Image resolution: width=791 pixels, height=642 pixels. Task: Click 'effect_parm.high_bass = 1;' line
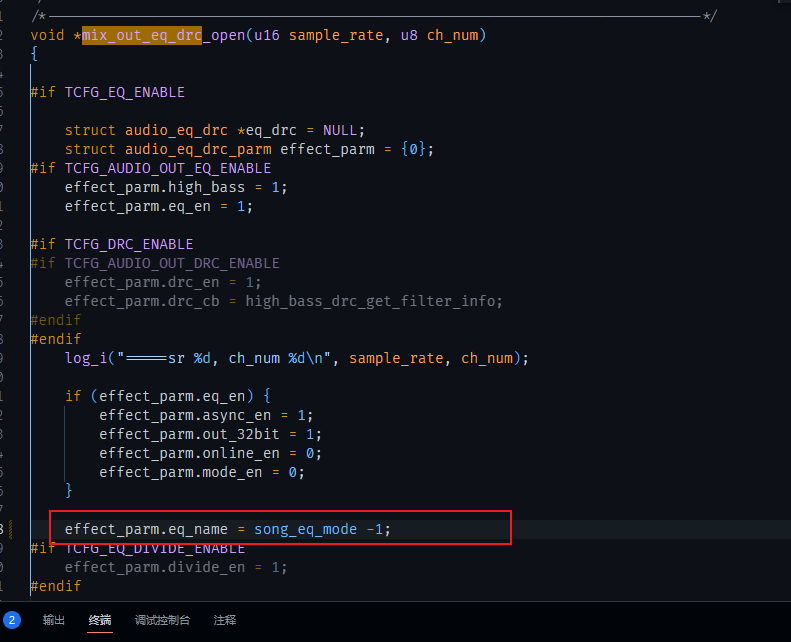pos(176,187)
